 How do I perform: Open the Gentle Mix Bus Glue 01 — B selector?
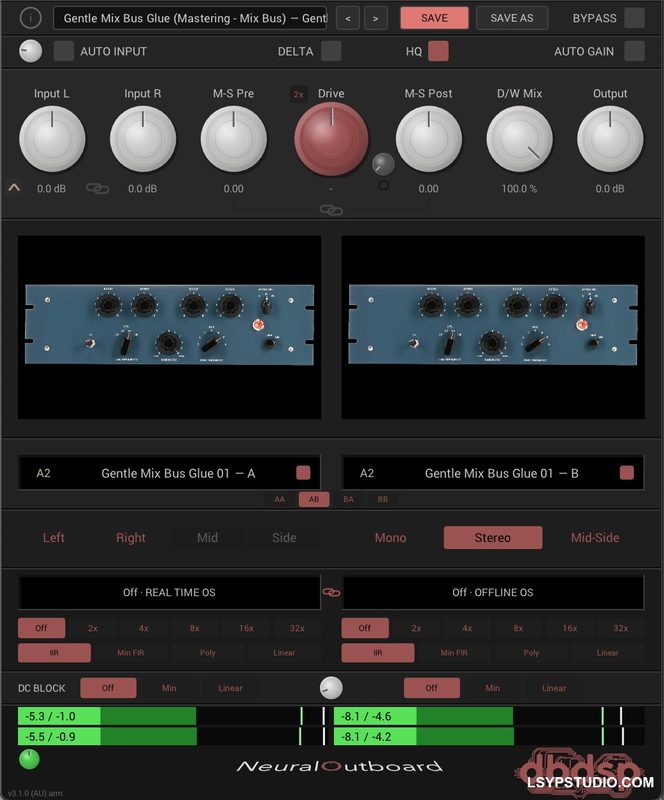[x=493, y=473]
